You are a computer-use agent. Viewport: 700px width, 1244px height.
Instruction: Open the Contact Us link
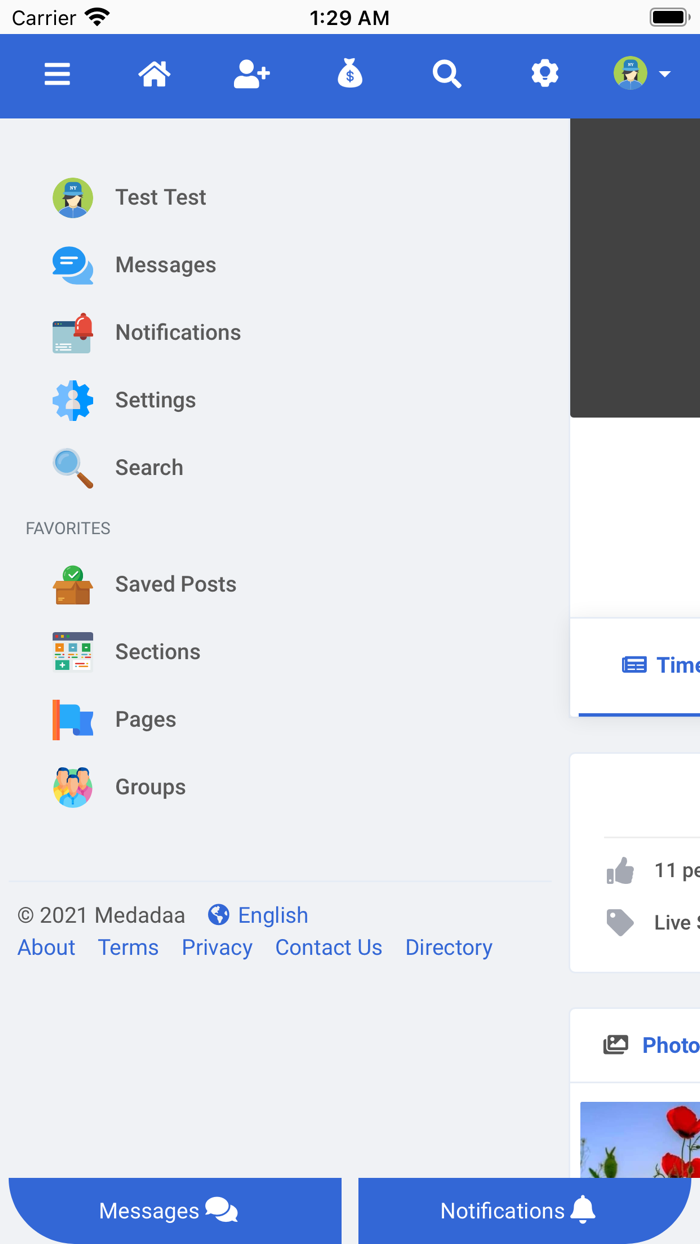pos(328,947)
